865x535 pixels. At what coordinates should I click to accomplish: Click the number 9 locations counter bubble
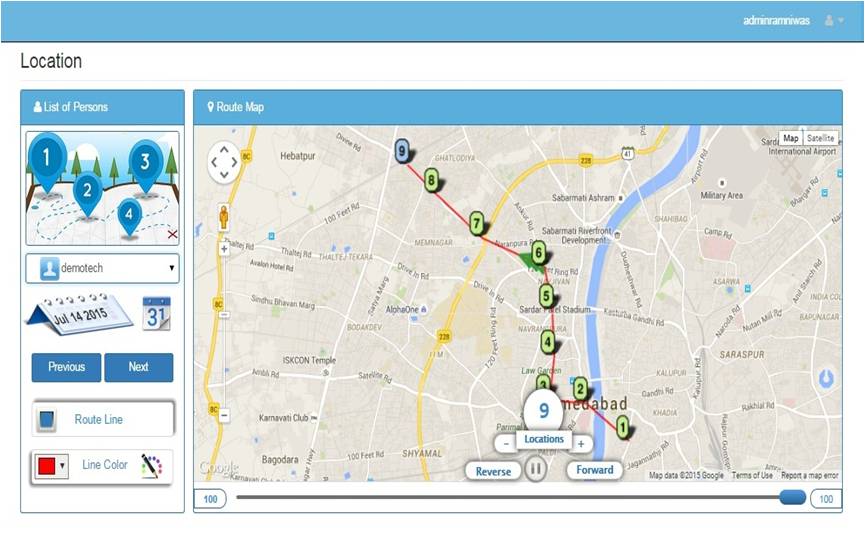[x=543, y=411]
